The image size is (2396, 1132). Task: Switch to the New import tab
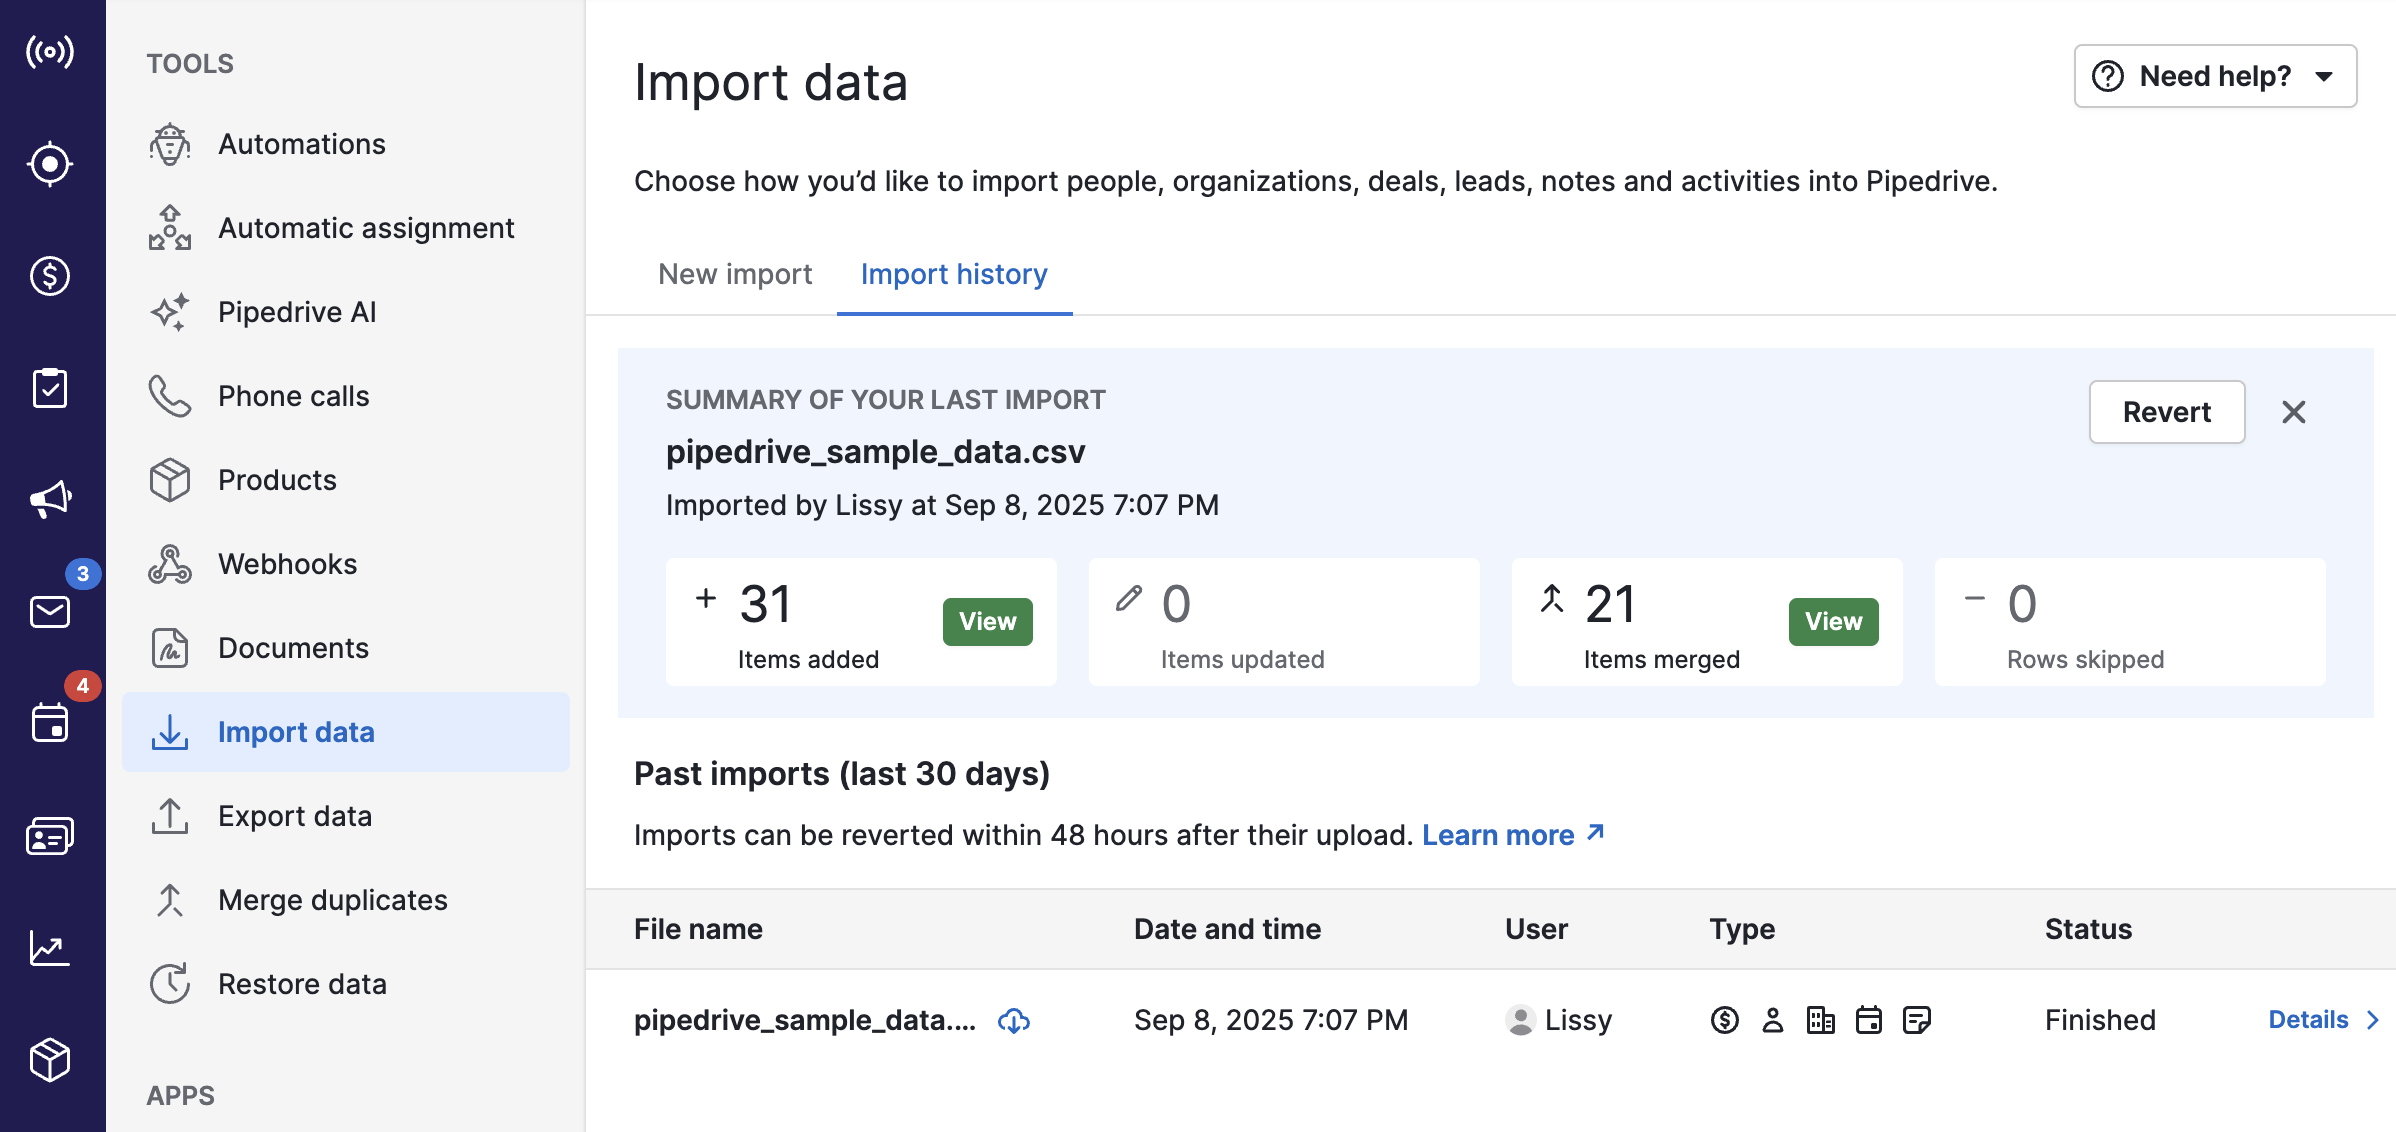pos(735,274)
